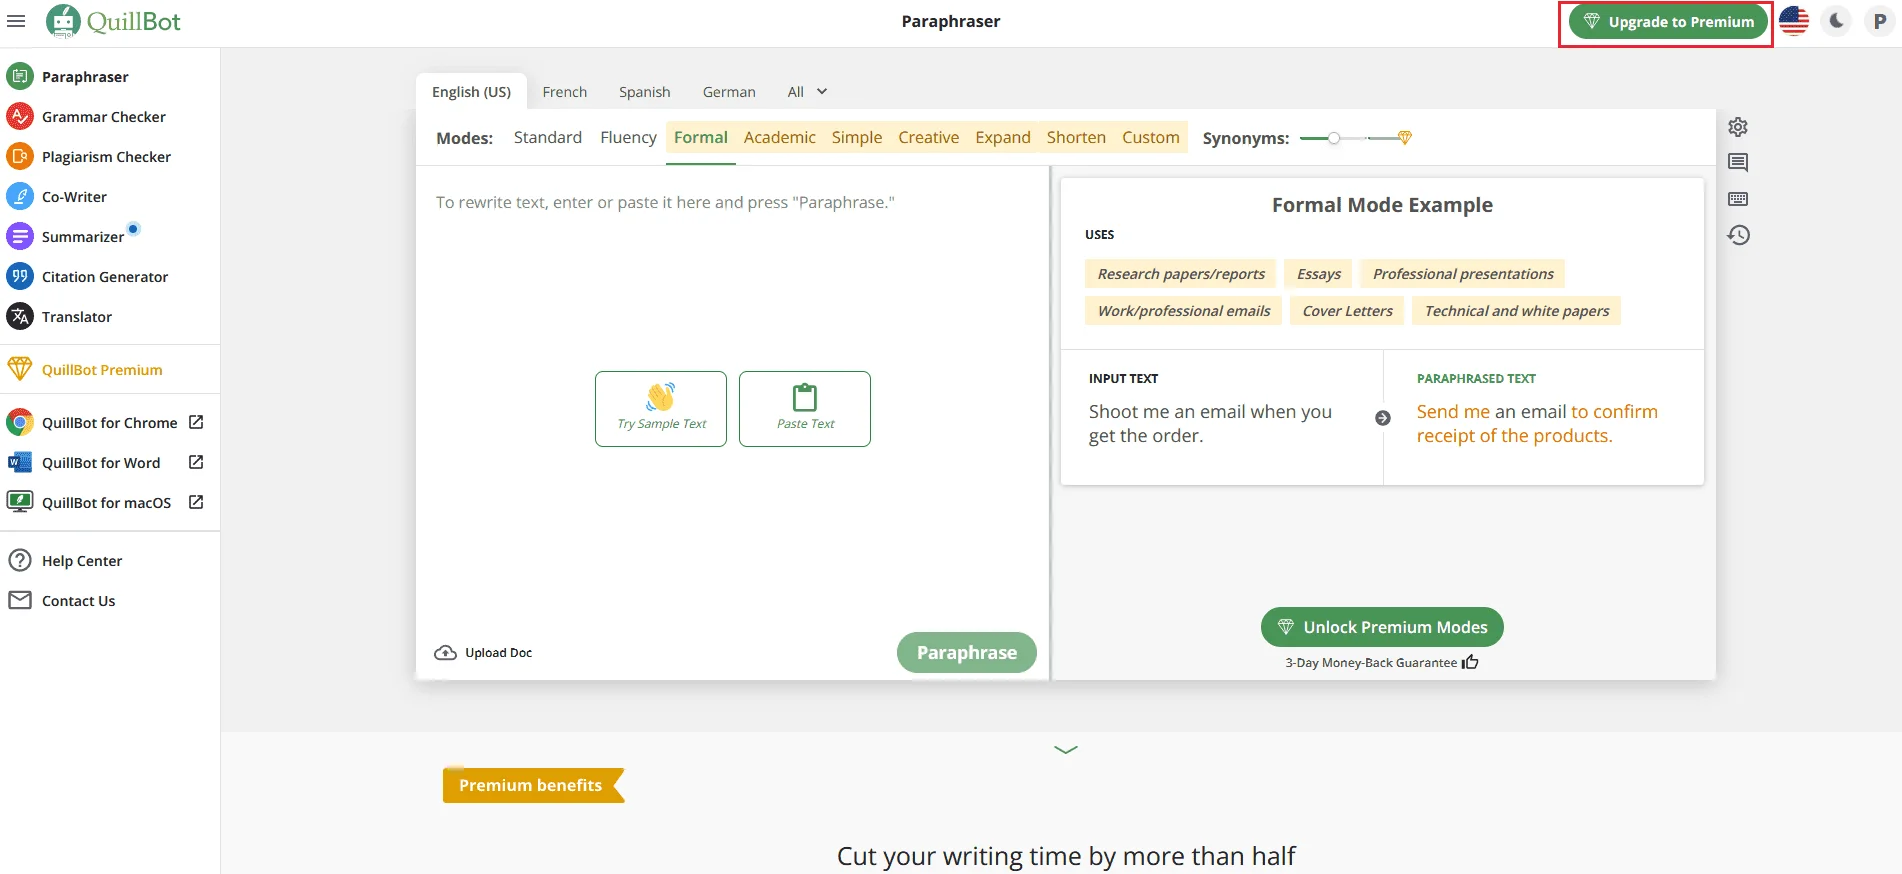Open the paraphraser settings gear icon
The height and width of the screenshot is (874, 1902).
1738,127
